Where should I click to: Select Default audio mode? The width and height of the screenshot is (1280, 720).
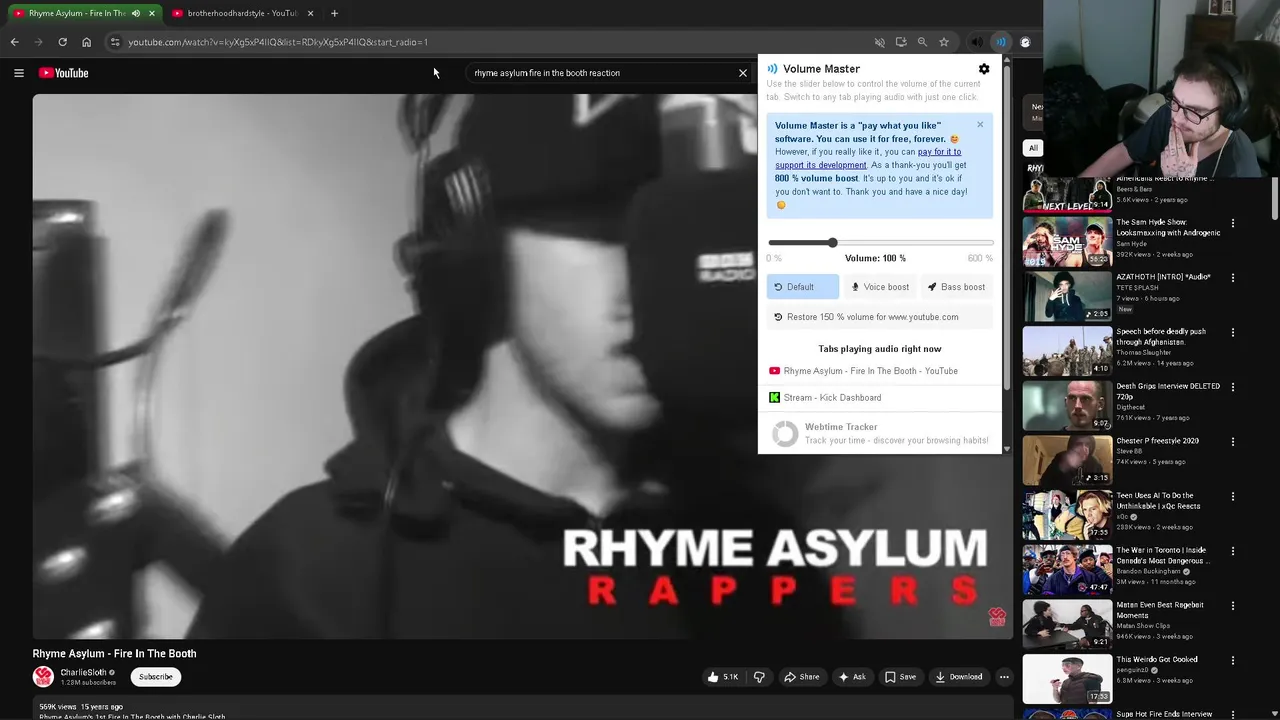coord(803,287)
